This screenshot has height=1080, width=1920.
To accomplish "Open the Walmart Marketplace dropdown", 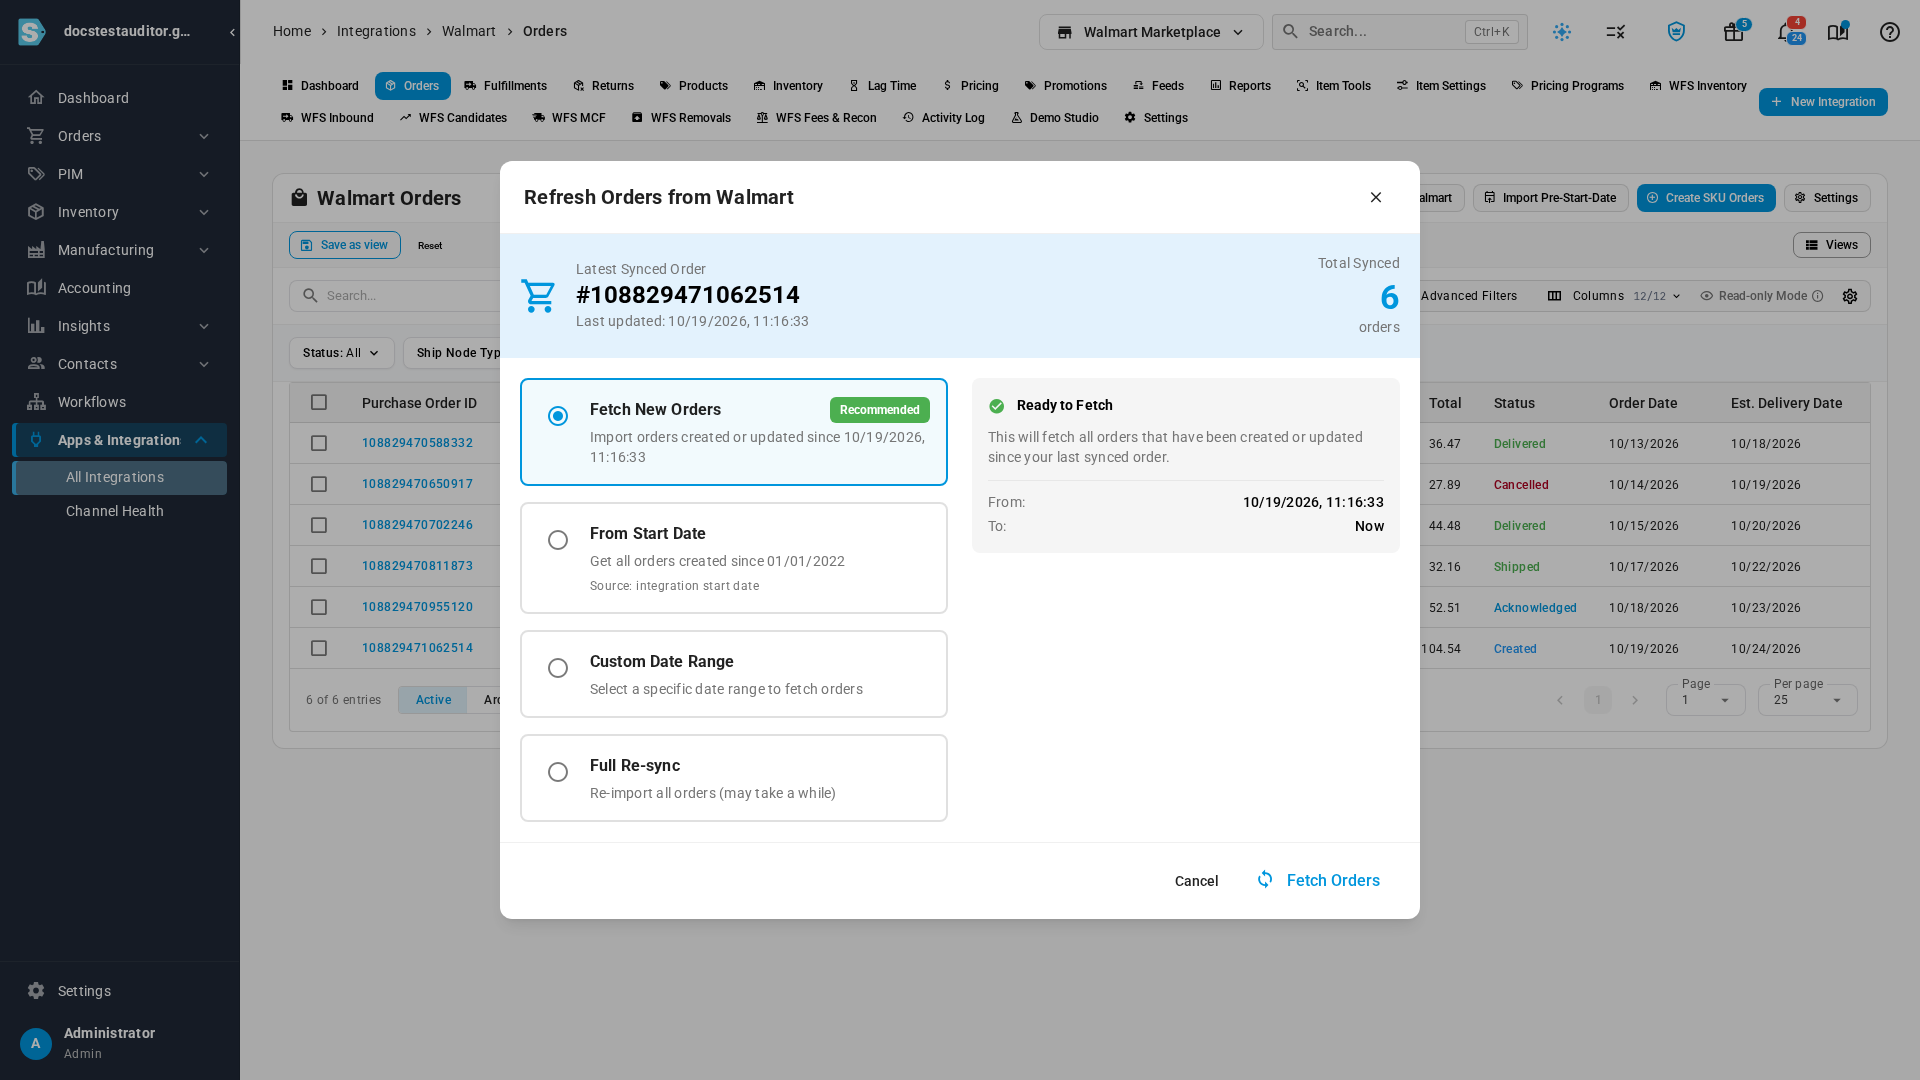I will tap(1150, 32).
